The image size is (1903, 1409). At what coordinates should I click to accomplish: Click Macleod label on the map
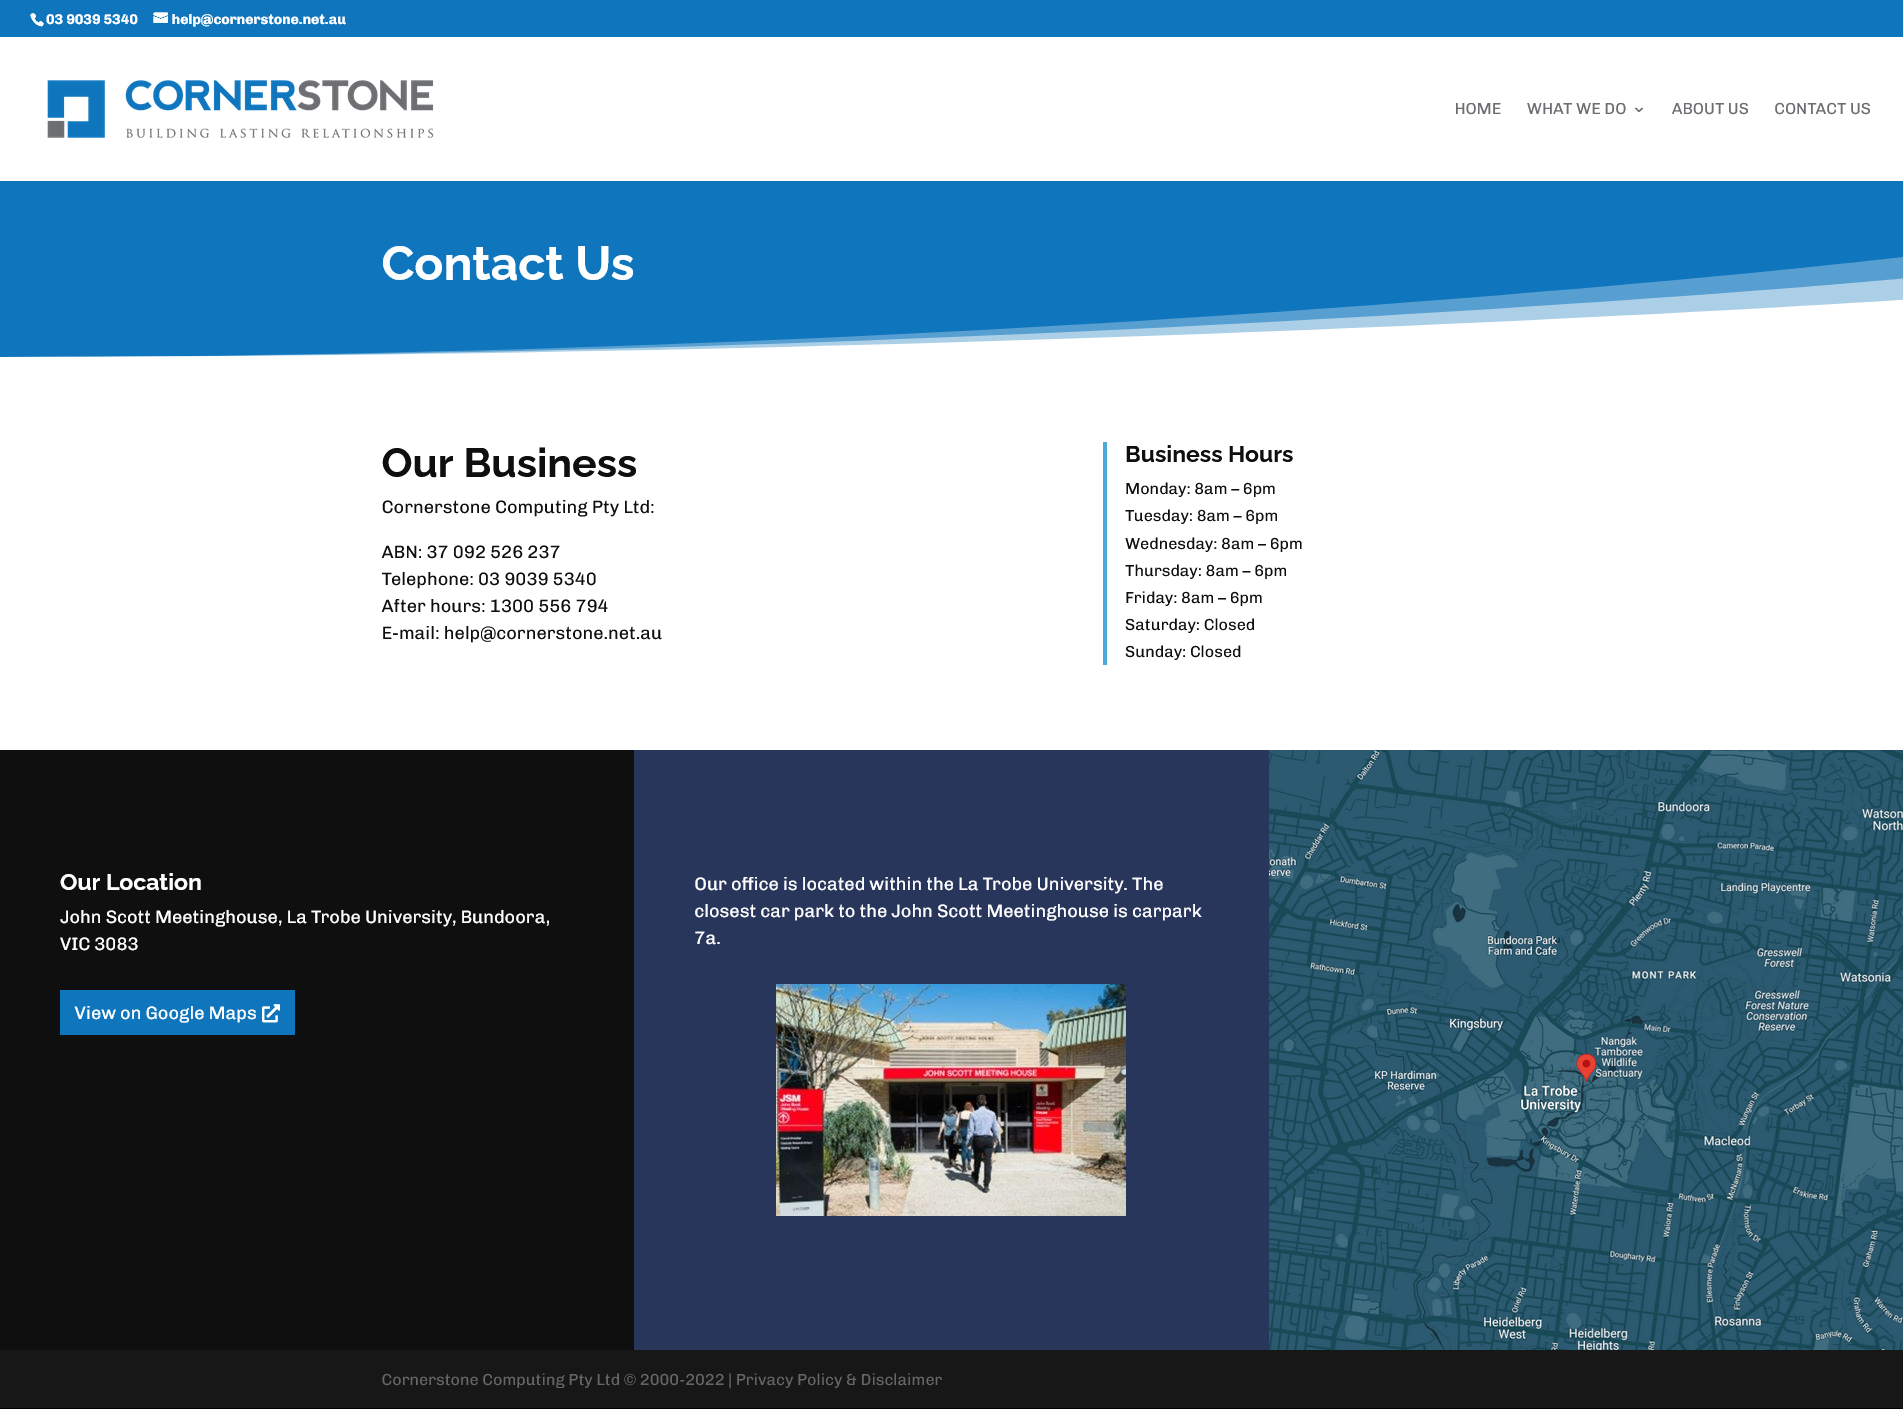(x=1727, y=1141)
